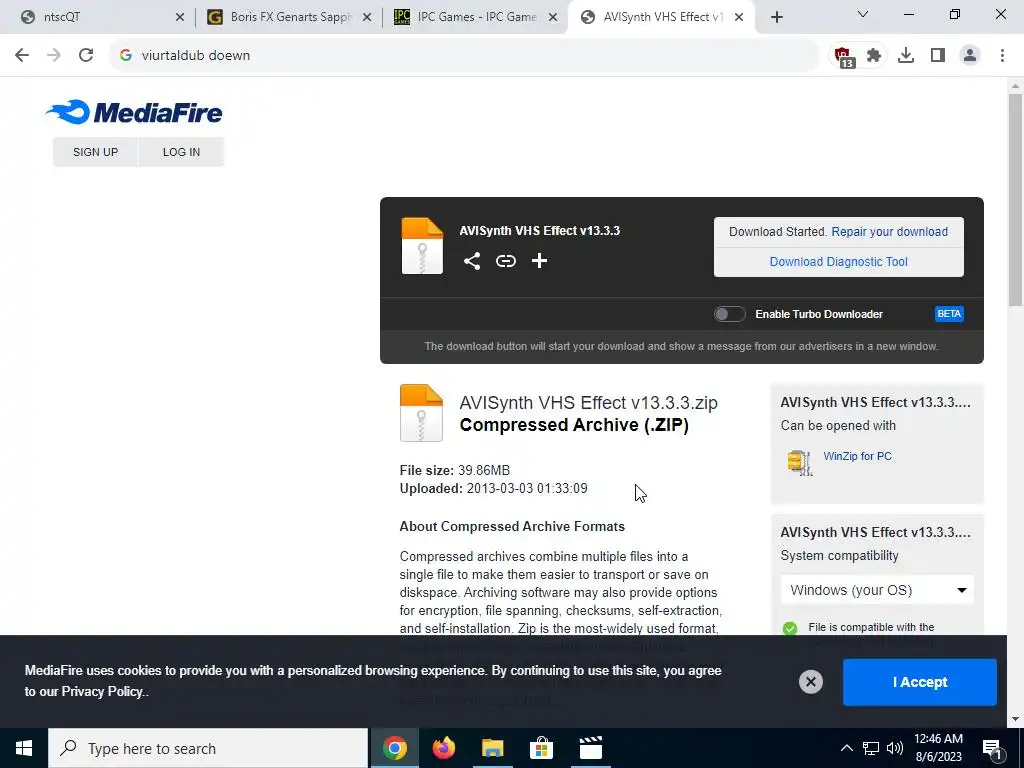Show hidden system tray icons chevron
The height and width of the screenshot is (768, 1024).
coord(846,748)
